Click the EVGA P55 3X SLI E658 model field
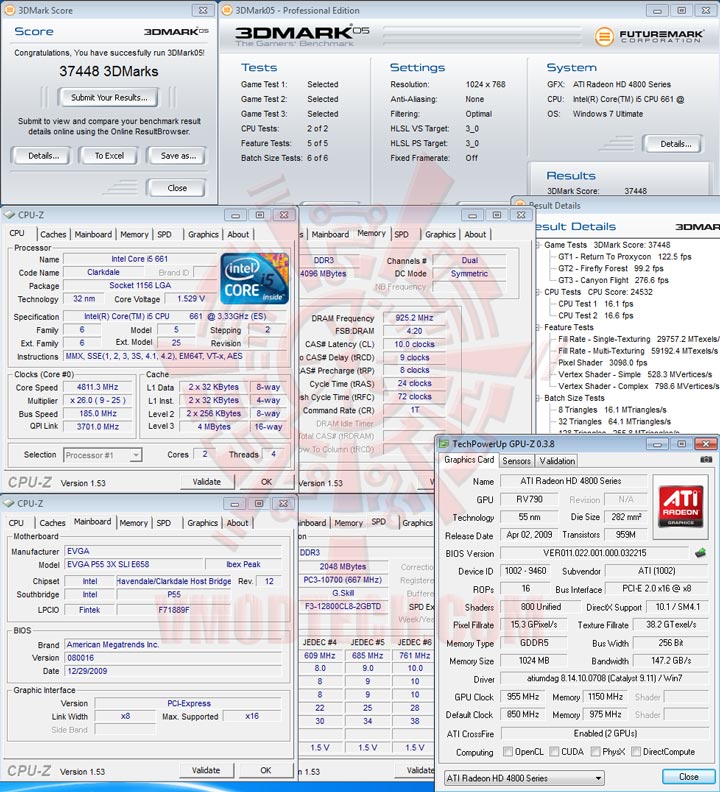 point(133,564)
